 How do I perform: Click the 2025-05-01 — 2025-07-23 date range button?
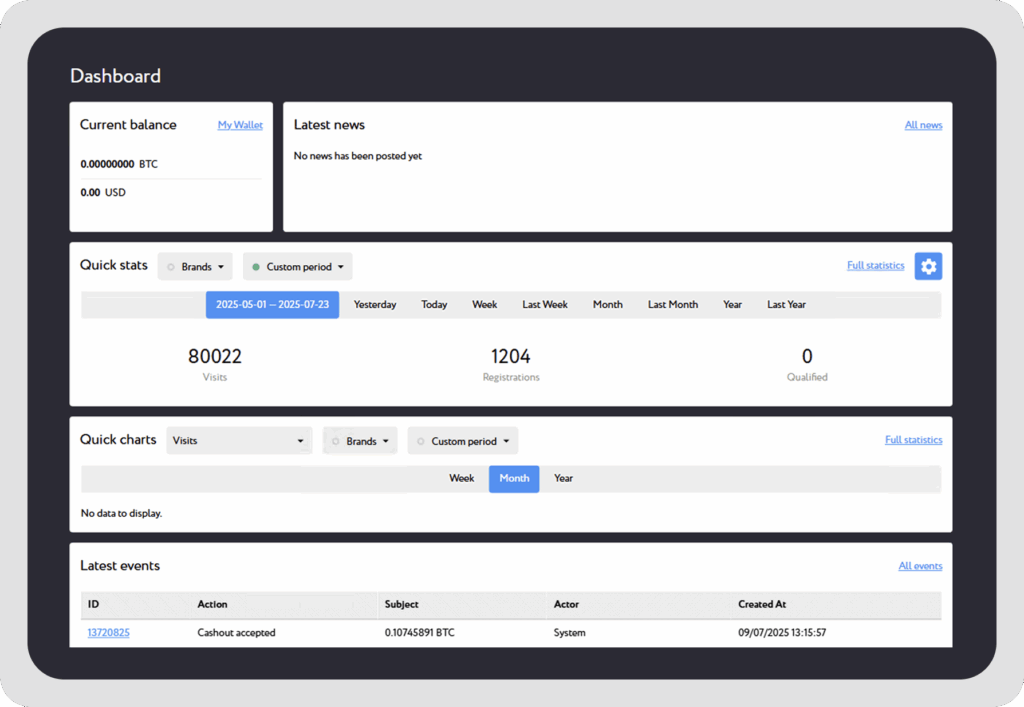[x=272, y=304]
